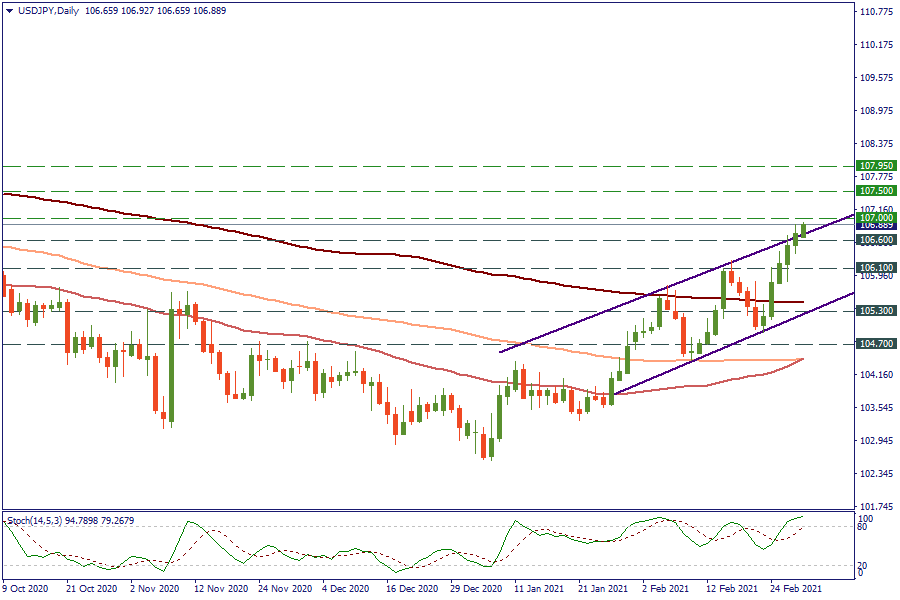Select the 24 Feb 2021 date label
The height and width of the screenshot is (600, 900).
[797, 590]
